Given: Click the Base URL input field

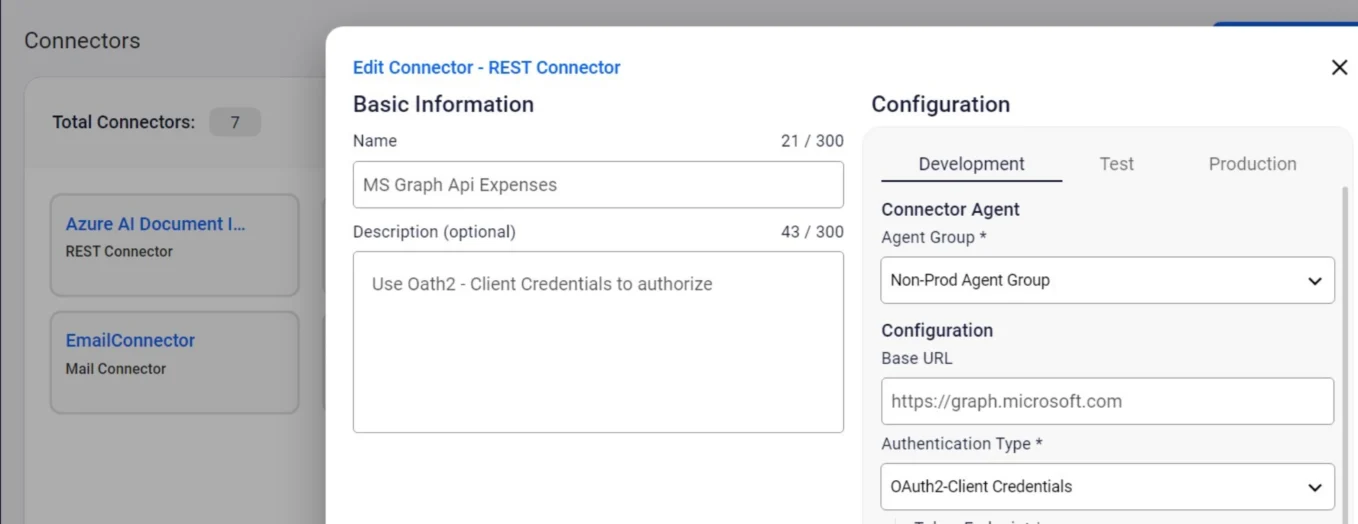Looking at the screenshot, I should [x=1107, y=401].
